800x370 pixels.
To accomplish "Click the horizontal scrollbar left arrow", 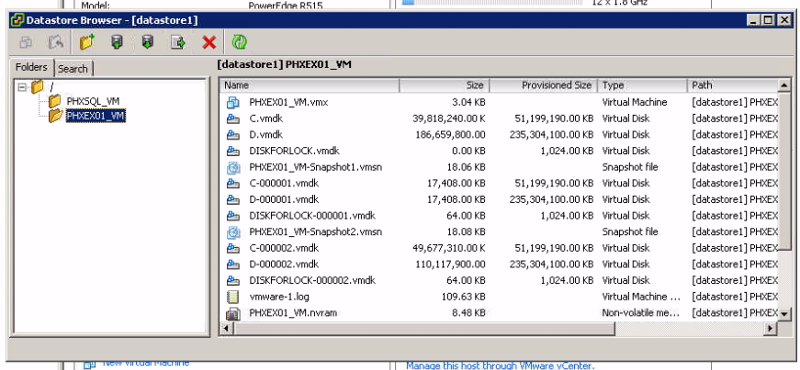I will [227, 329].
